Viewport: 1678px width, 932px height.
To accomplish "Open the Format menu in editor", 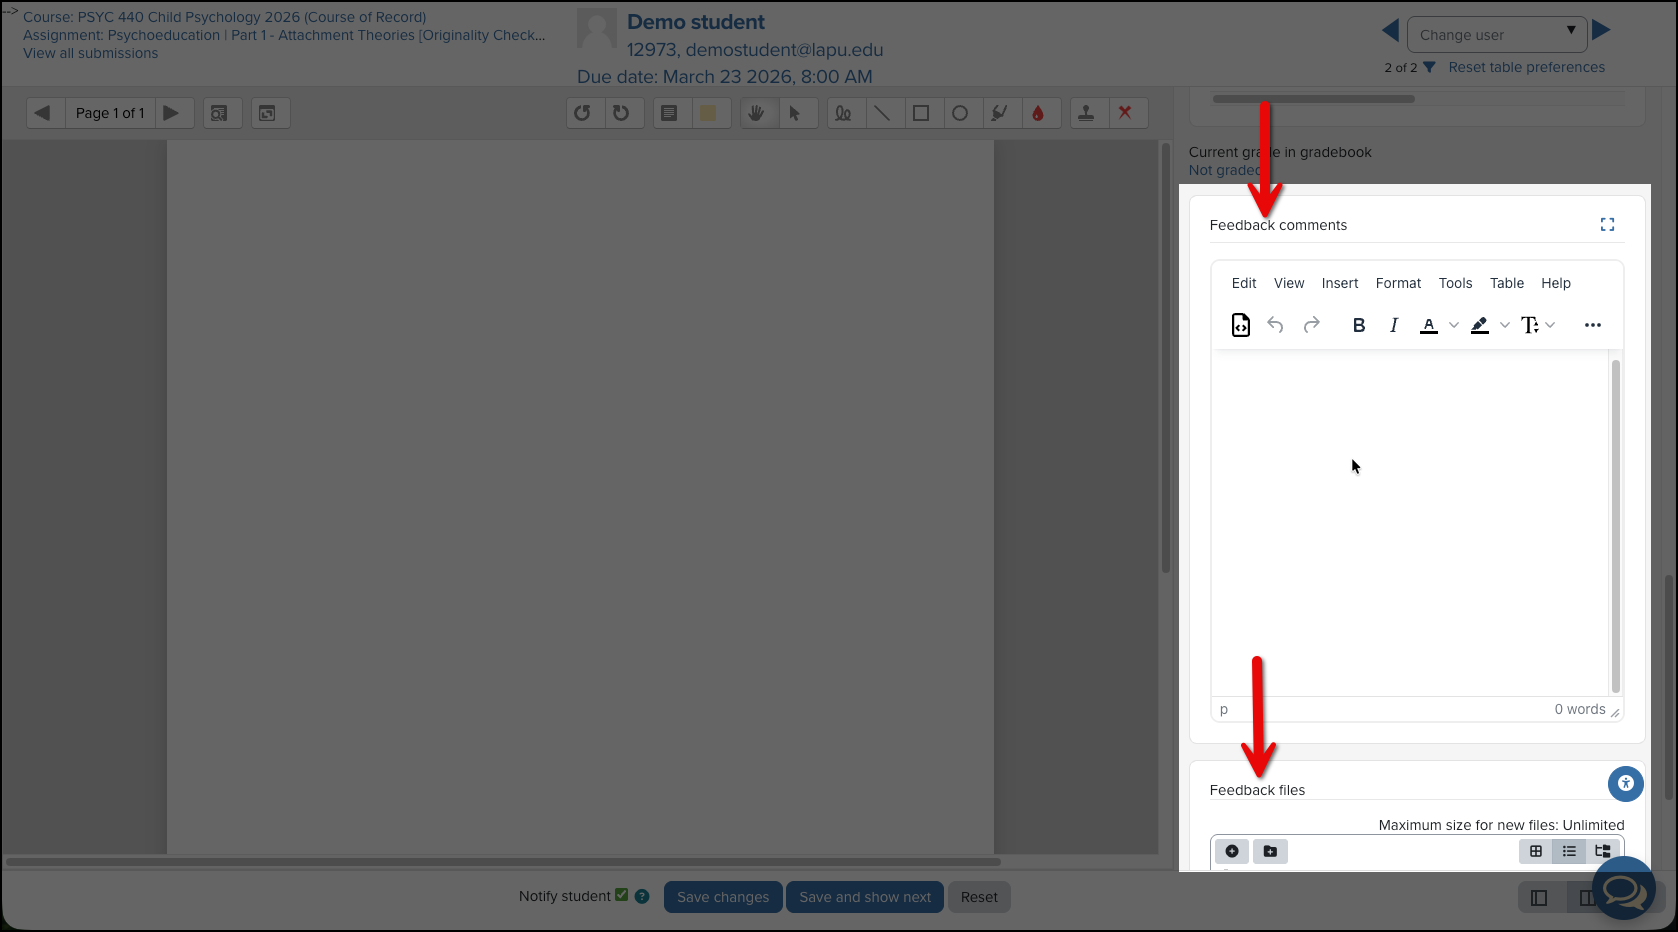I will click(x=1398, y=283).
